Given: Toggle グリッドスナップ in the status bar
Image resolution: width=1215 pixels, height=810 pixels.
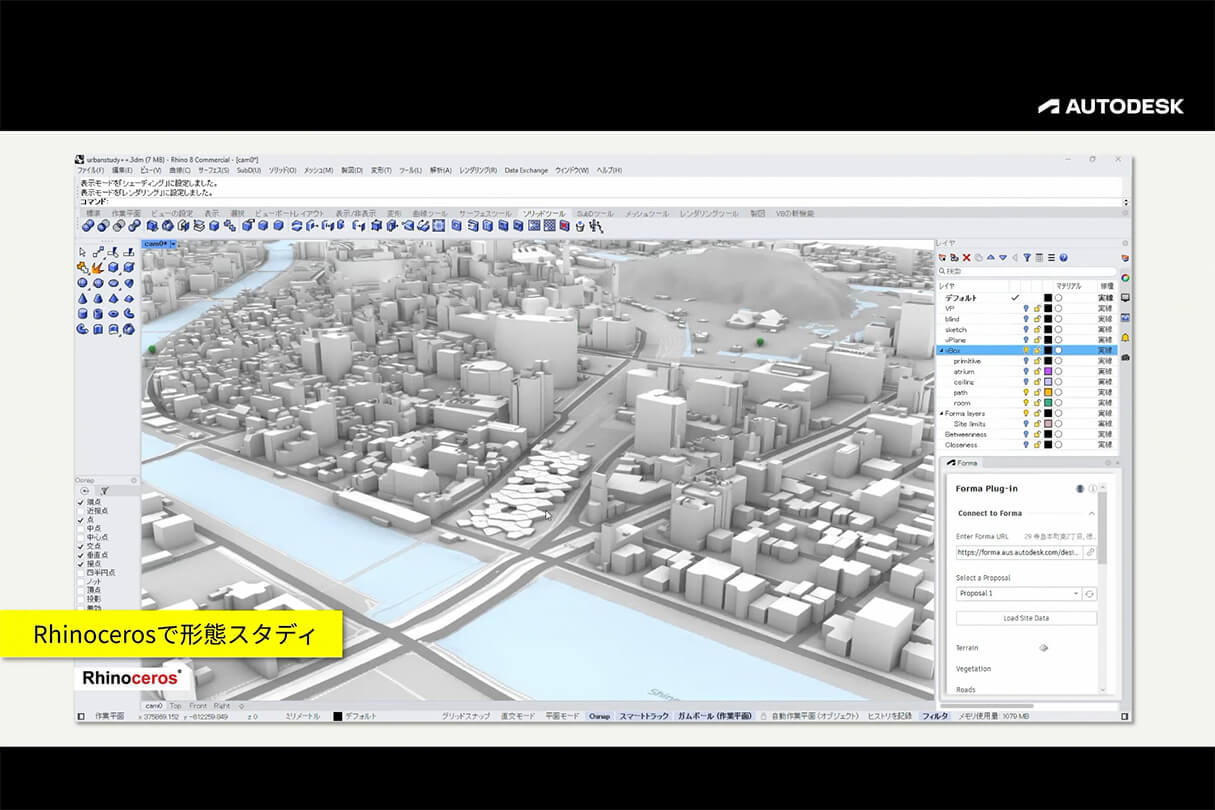Looking at the screenshot, I should point(466,716).
